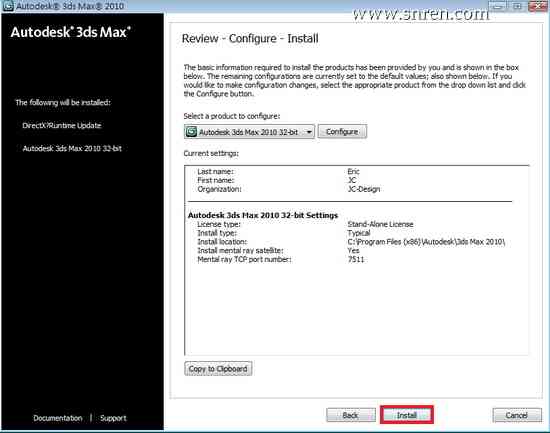
Task: Click the Autodesk 3ds Max logo
Action: [x=71, y=32]
